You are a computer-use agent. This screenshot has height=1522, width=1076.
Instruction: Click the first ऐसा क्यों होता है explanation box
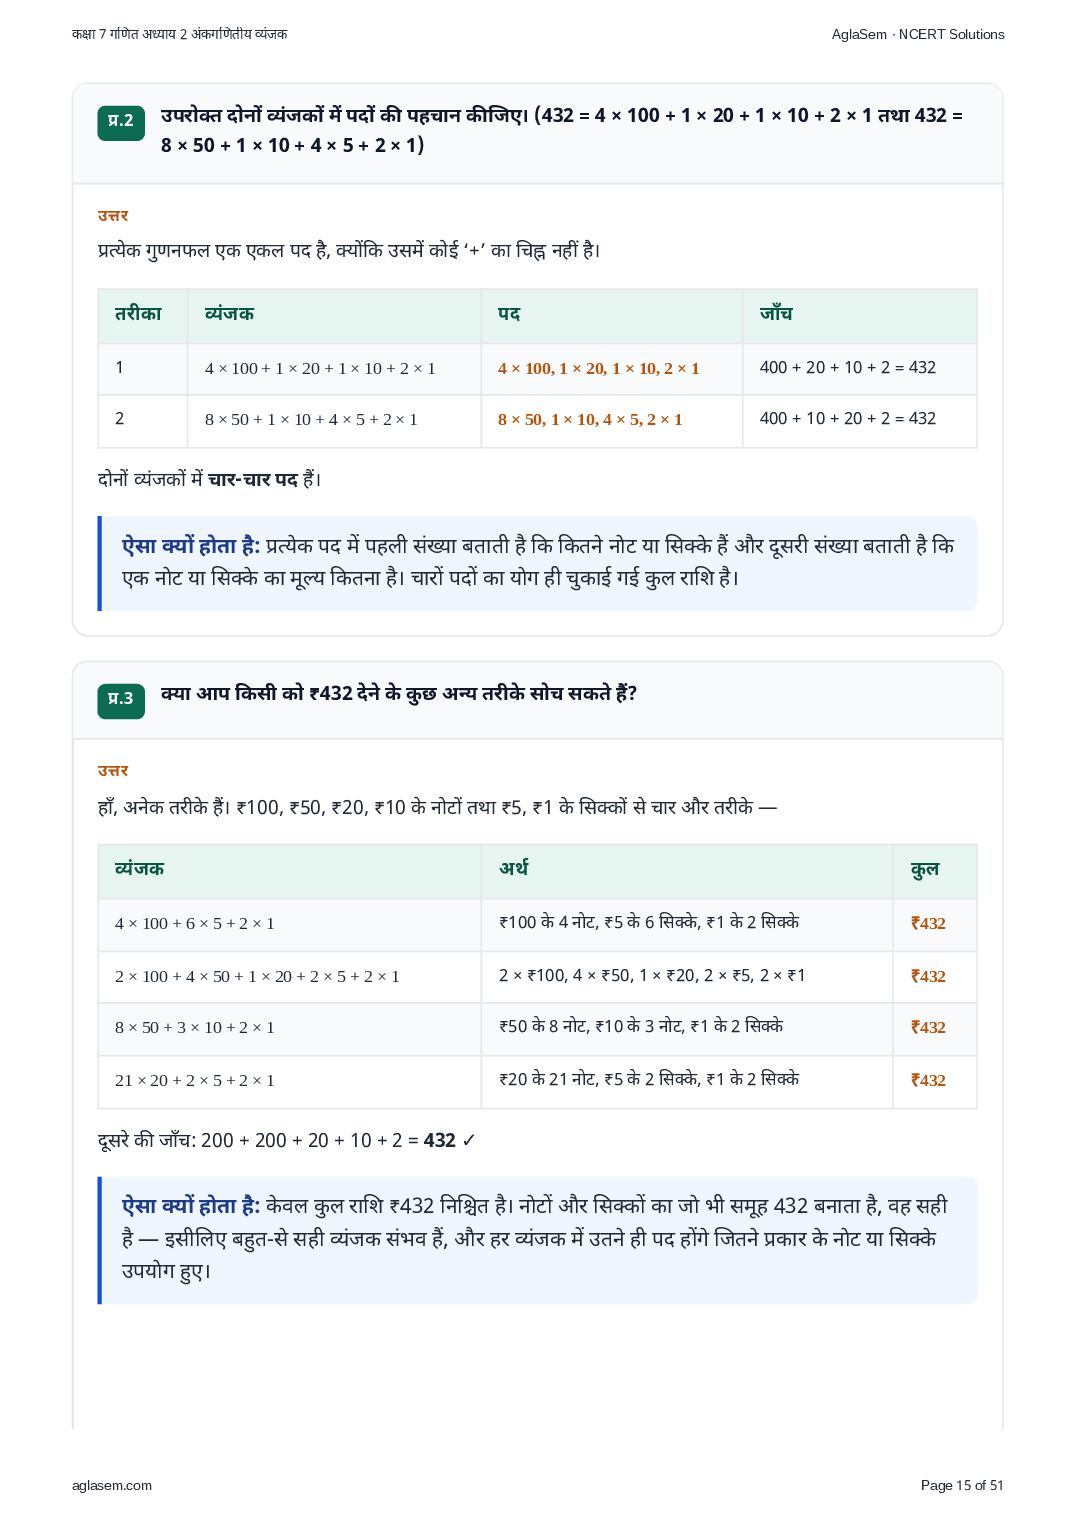point(538,563)
